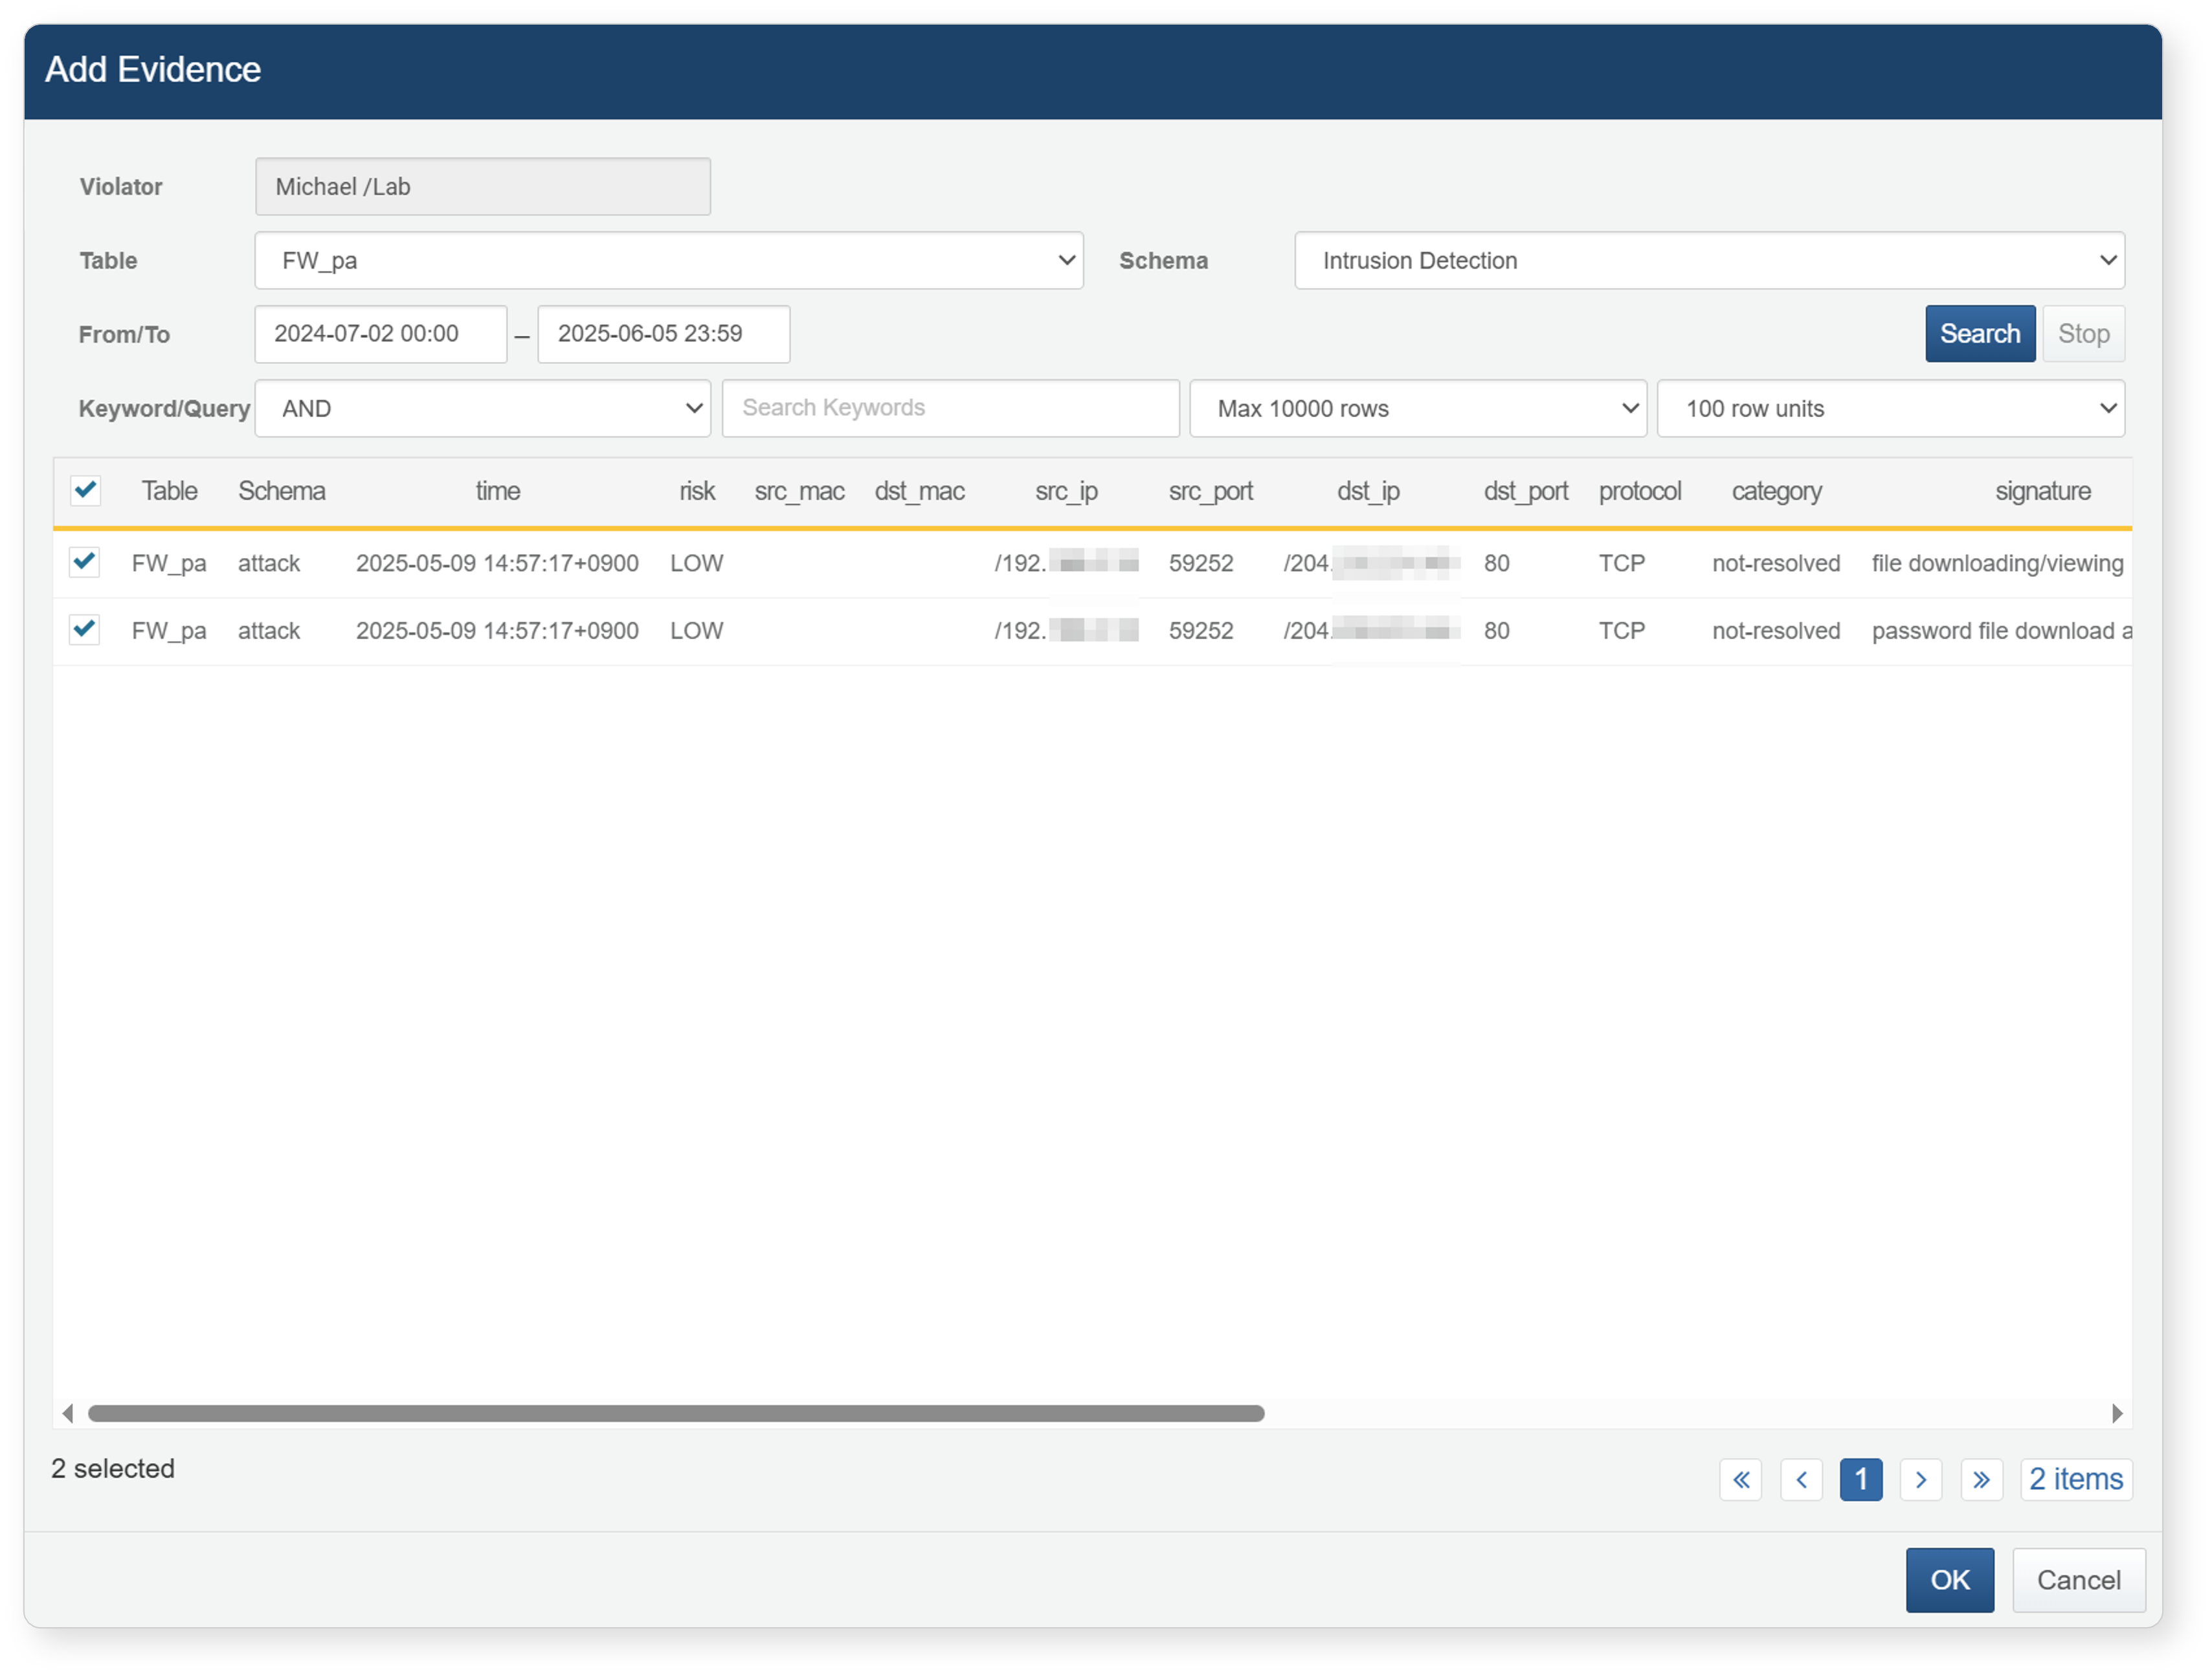Screen dimensions: 2212x1677
Task: Click the signature column header
Action: tap(2043, 491)
